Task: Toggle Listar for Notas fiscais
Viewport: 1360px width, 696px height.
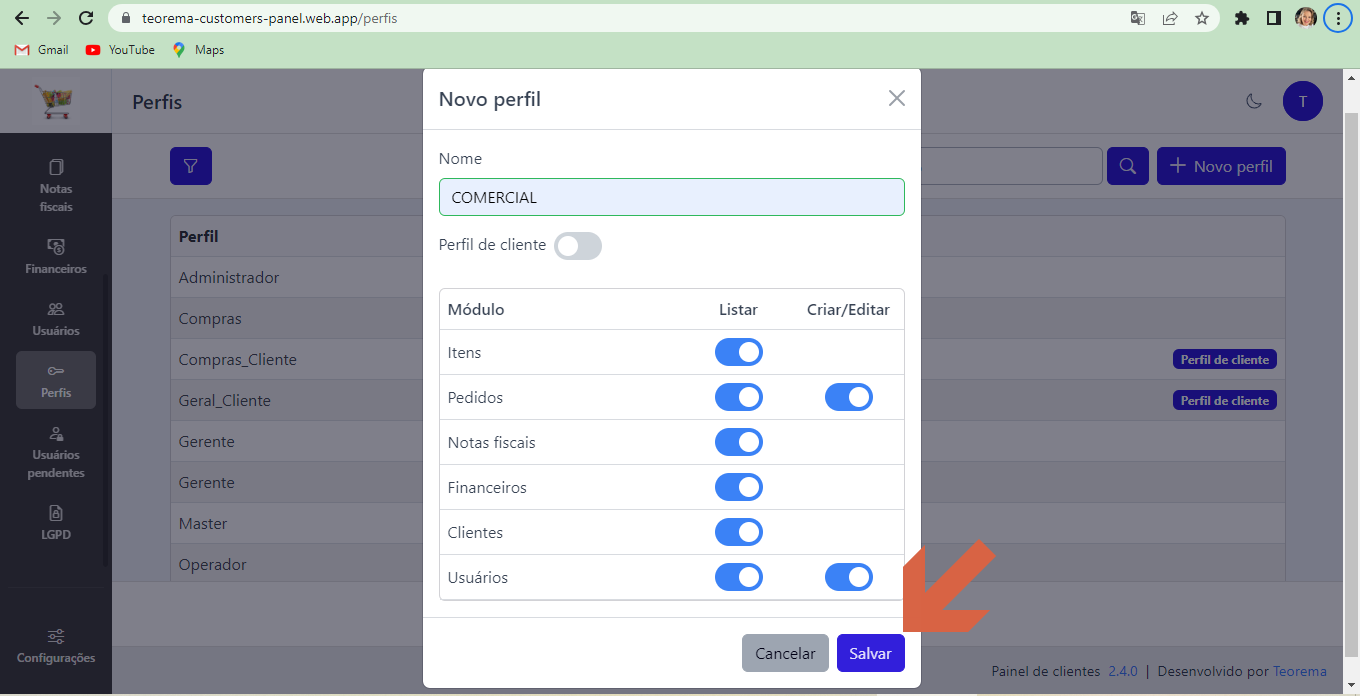Action: [x=739, y=442]
